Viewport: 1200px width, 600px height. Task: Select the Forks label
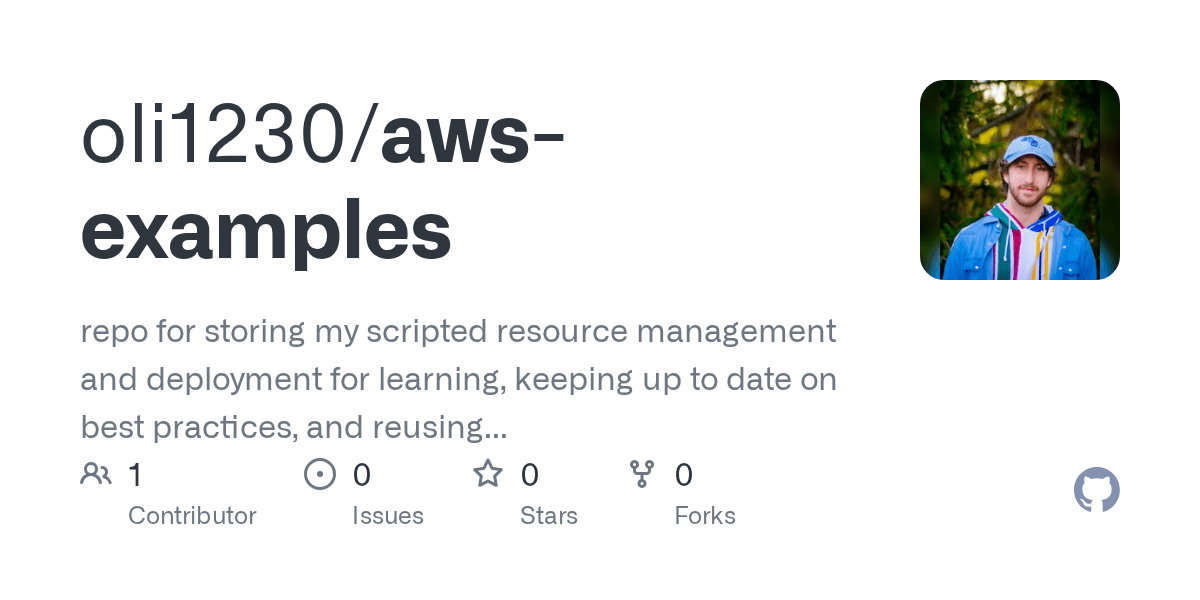[x=705, y=516]
